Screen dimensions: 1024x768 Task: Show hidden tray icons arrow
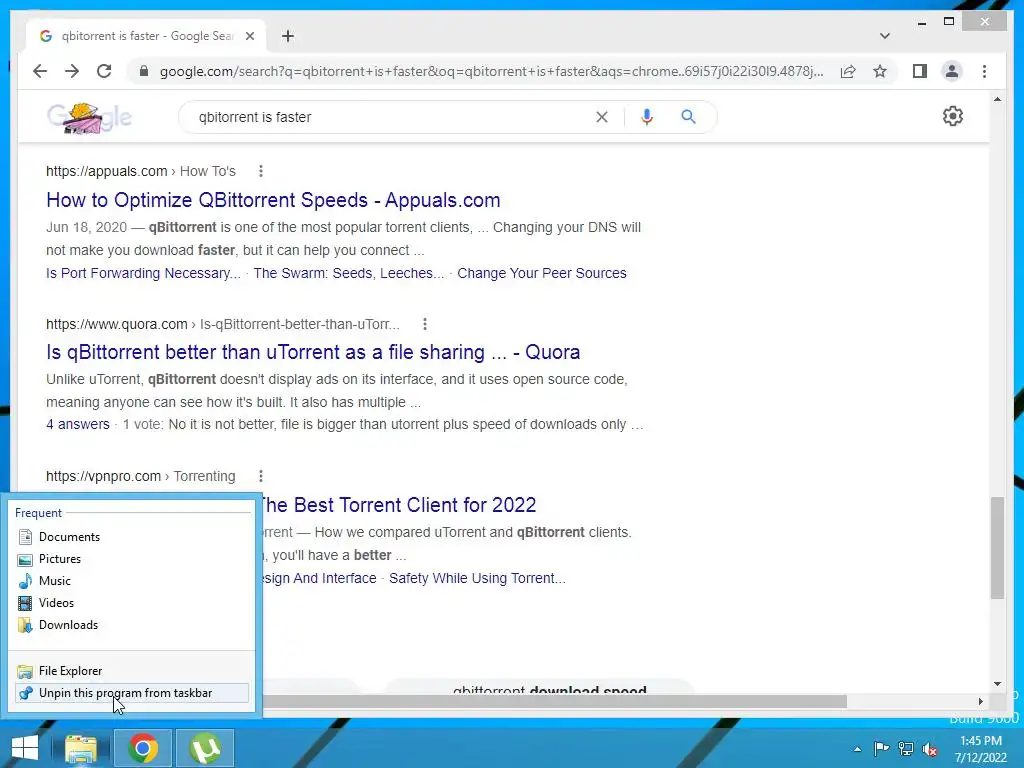(857, 749)
